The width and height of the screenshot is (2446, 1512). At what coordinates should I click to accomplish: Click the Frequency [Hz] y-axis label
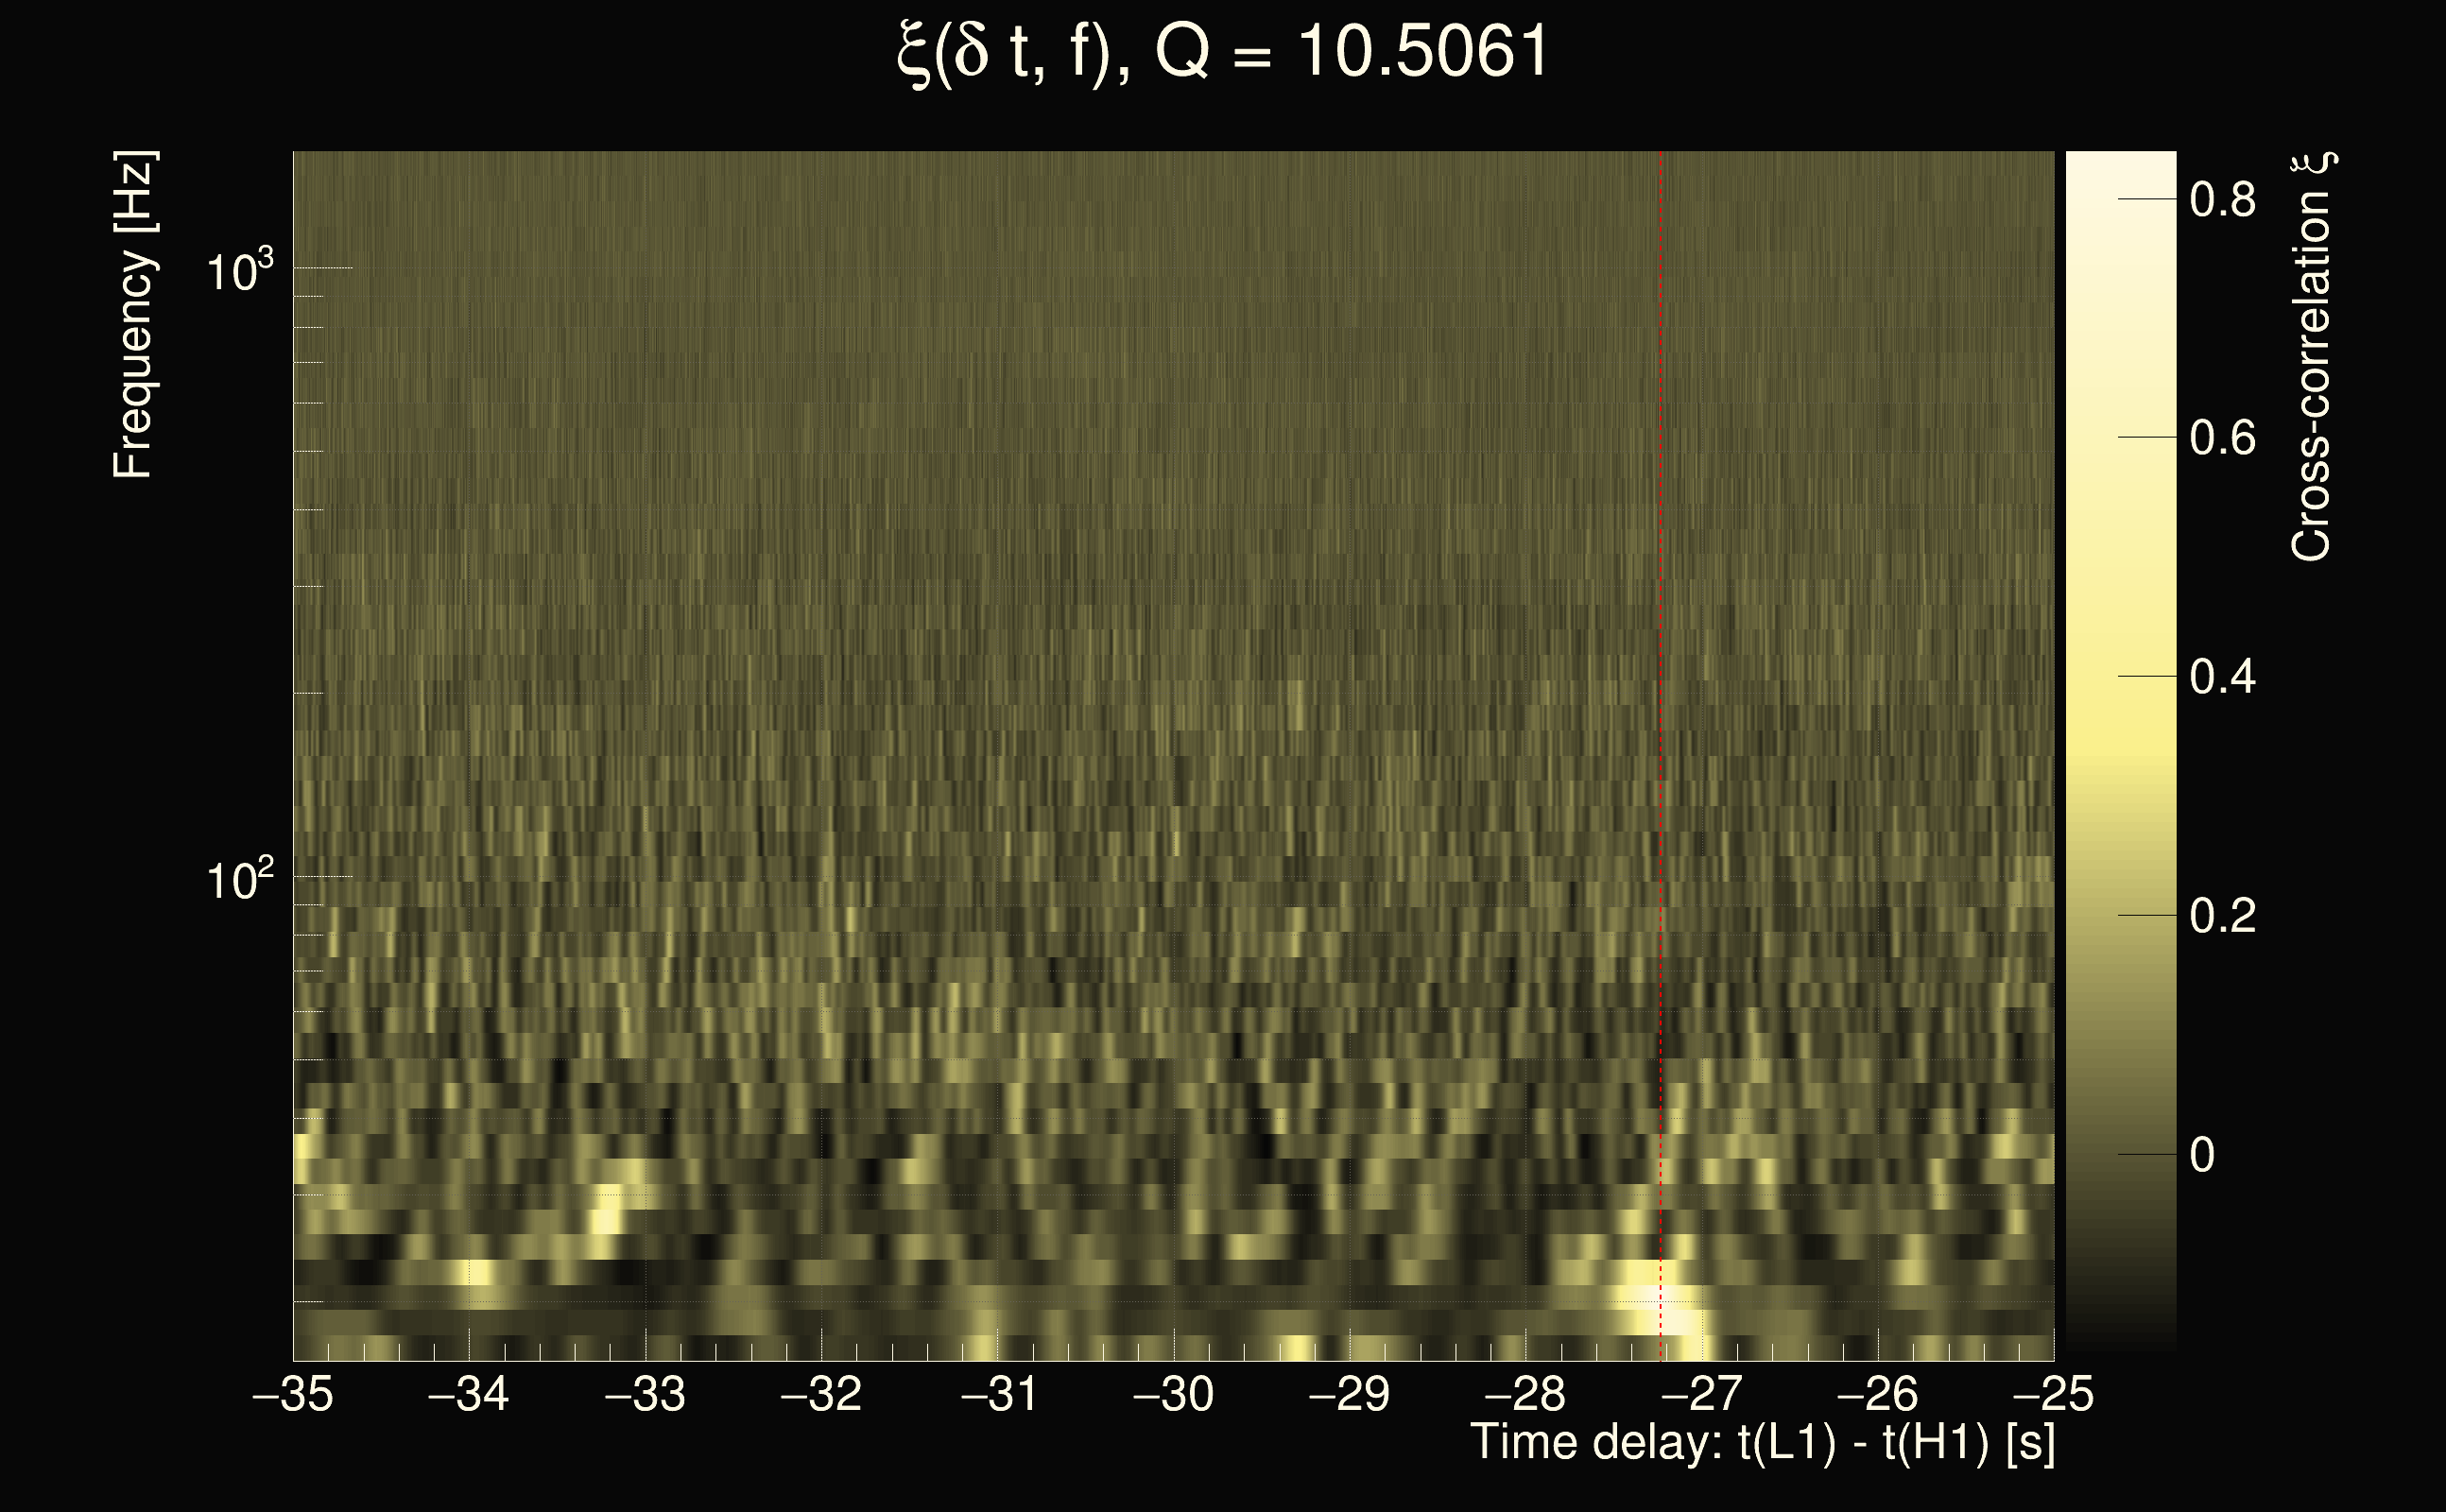coord(133,315)
